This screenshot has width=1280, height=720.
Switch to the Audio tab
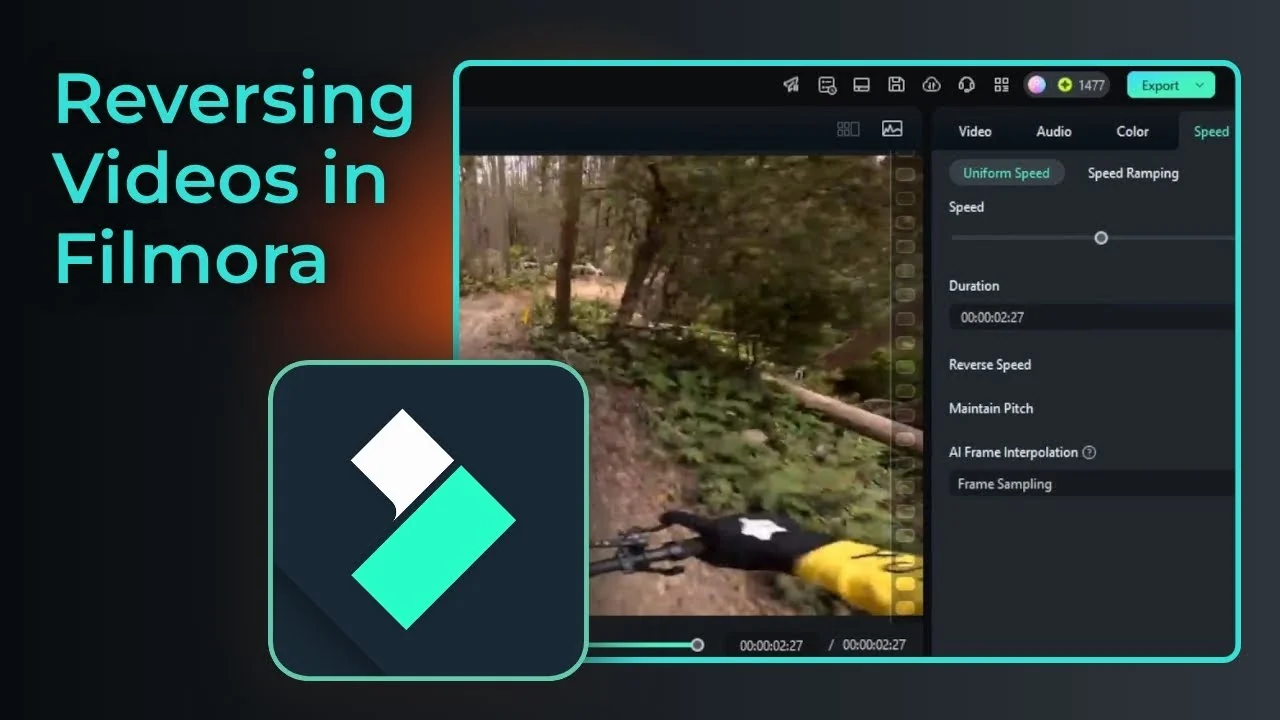tap(1053, 131)
